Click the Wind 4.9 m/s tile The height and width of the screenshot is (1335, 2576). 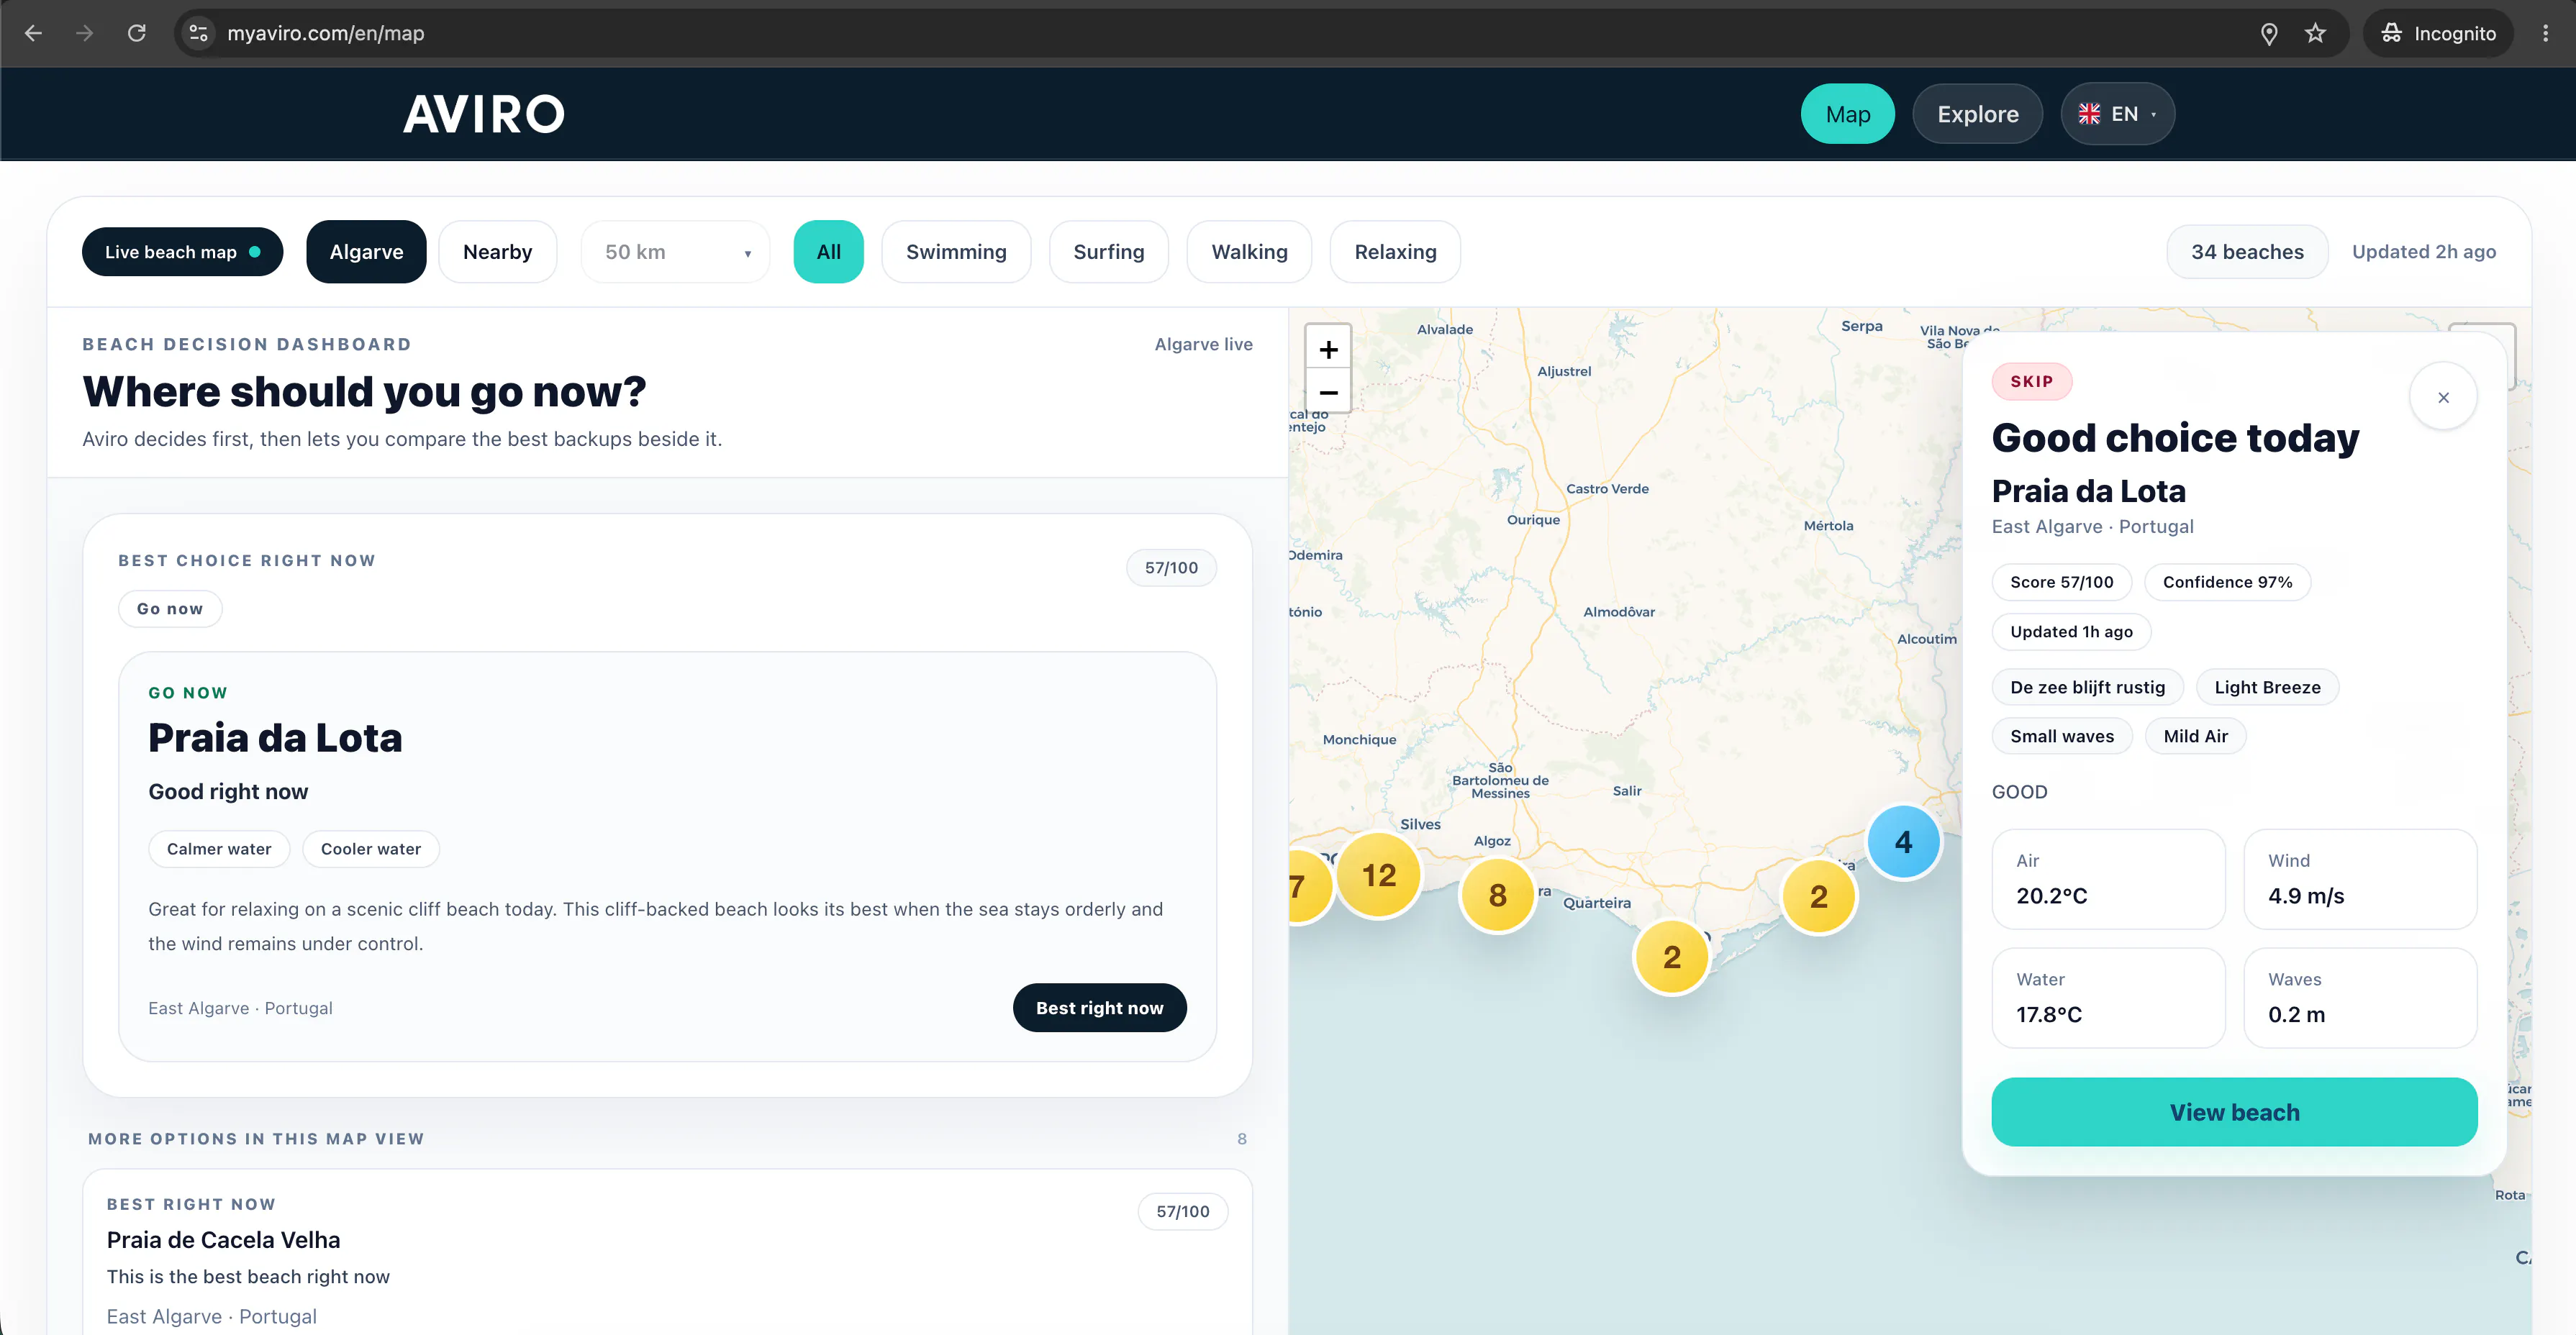coord(2360,879)
